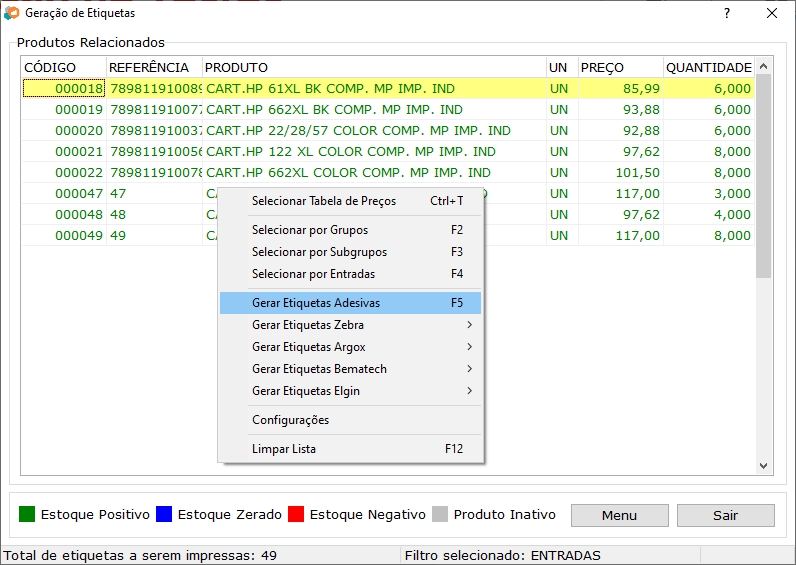Click the scrollbar up arrow

coord(764,66)
